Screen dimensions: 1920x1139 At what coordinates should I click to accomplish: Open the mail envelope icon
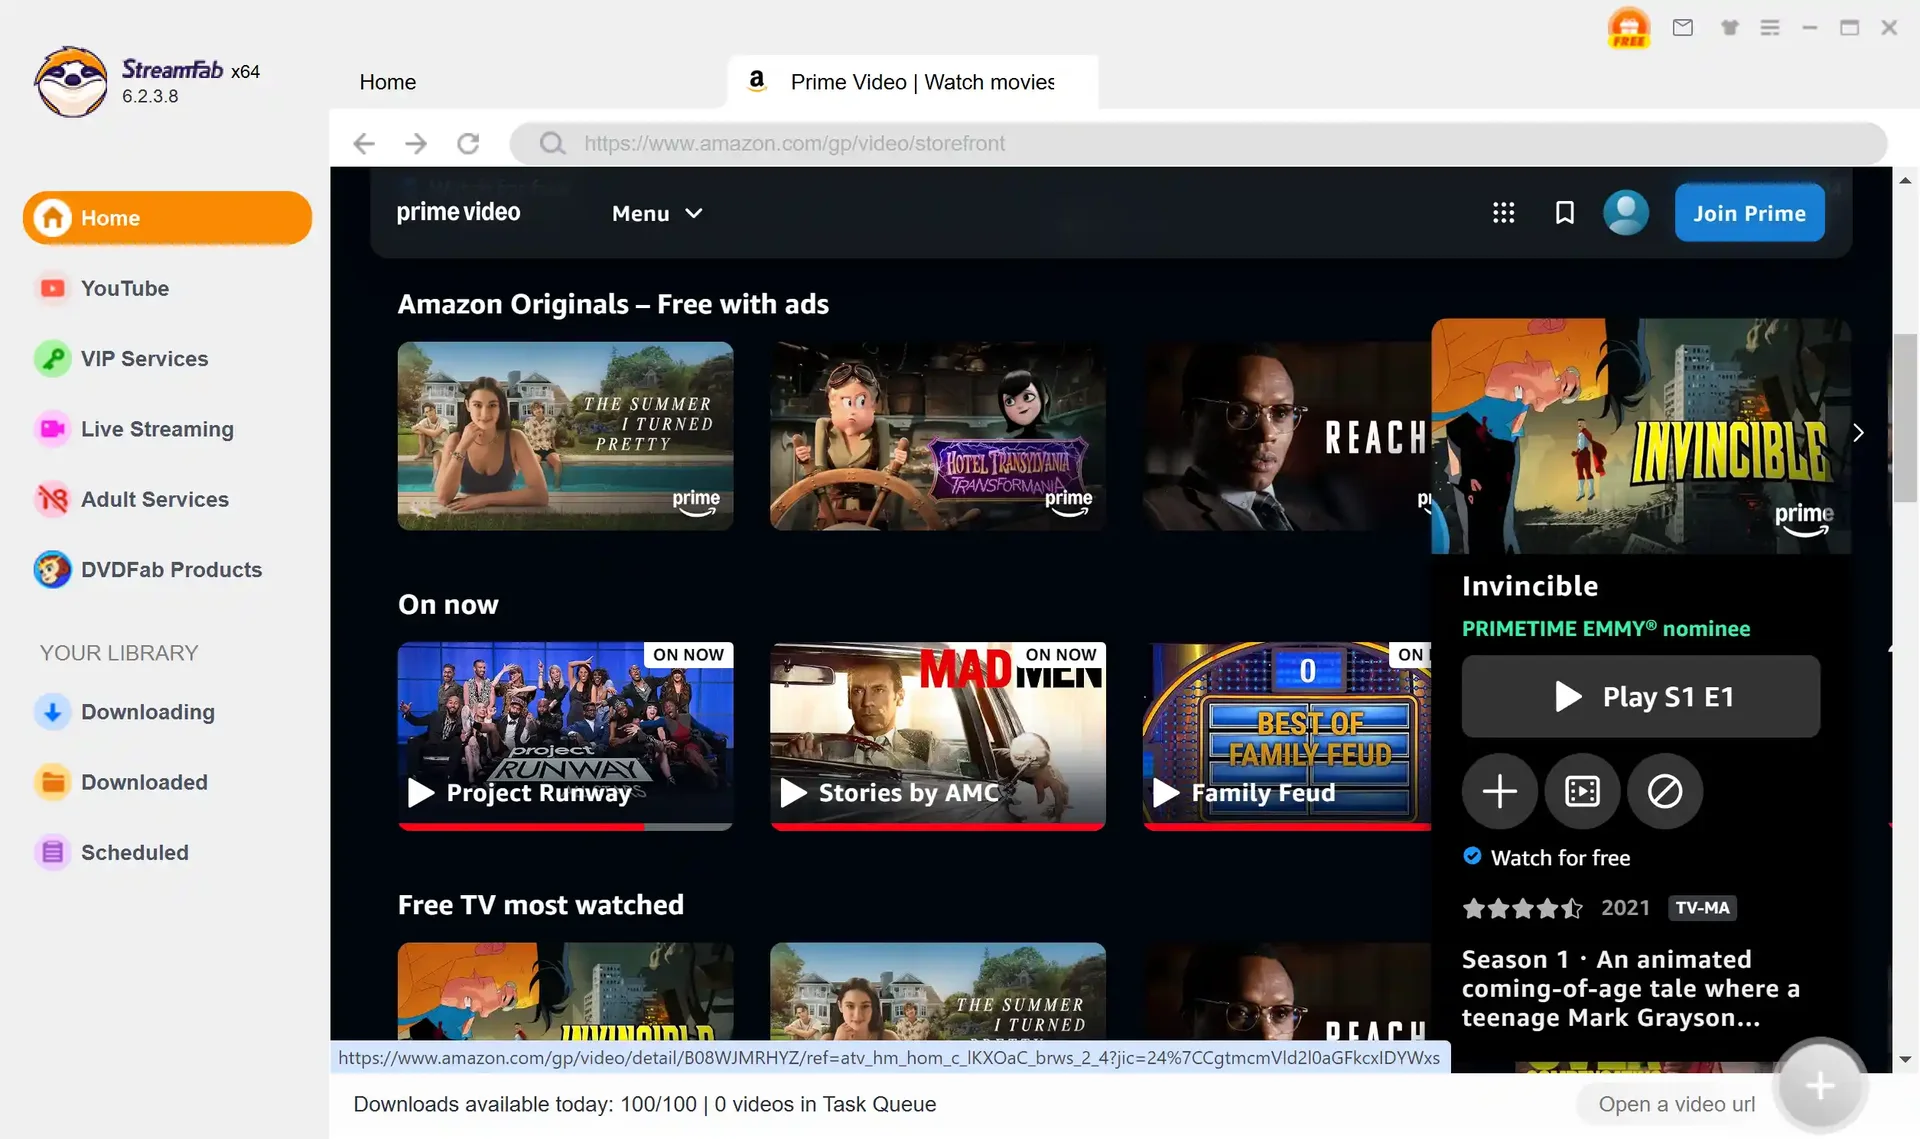[1683, 28]
